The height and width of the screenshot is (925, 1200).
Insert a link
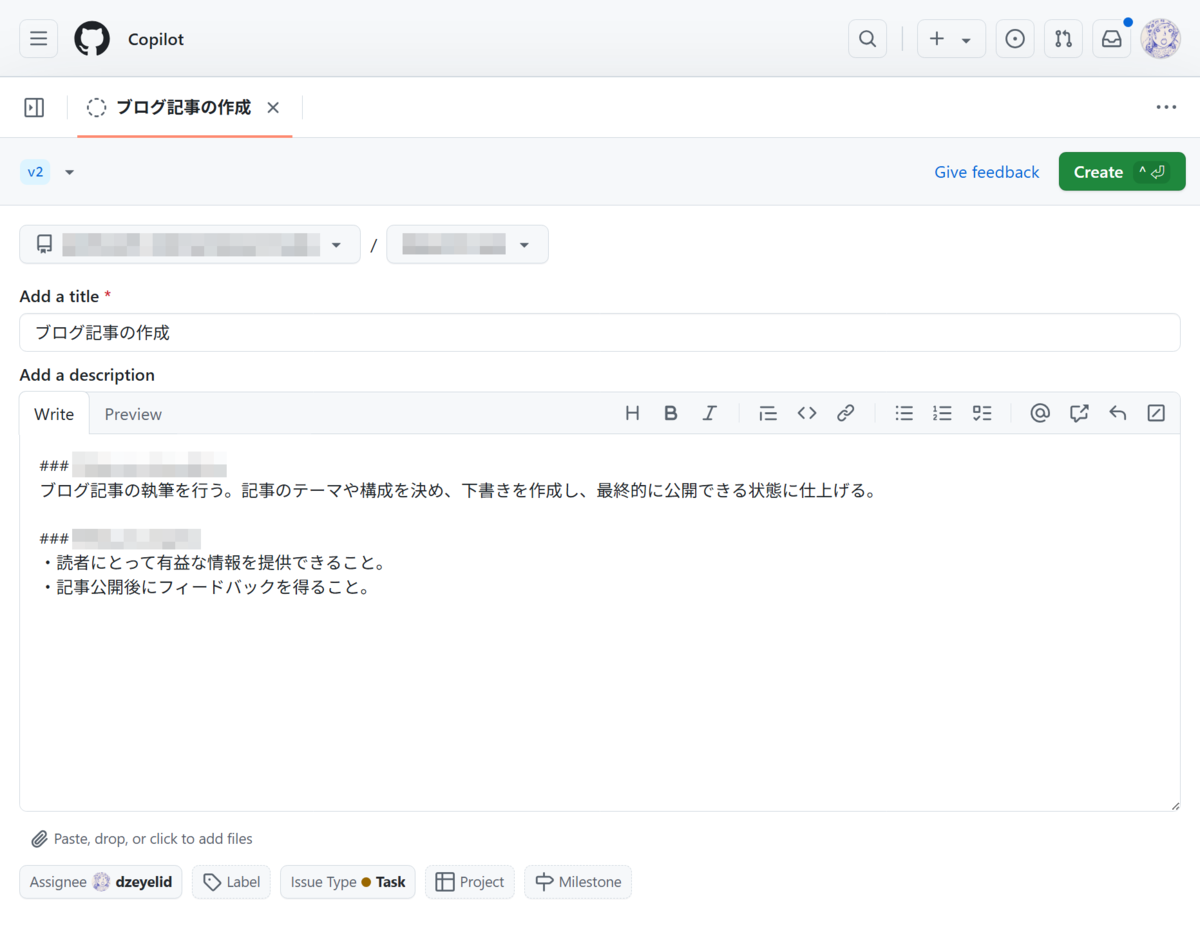846,413
